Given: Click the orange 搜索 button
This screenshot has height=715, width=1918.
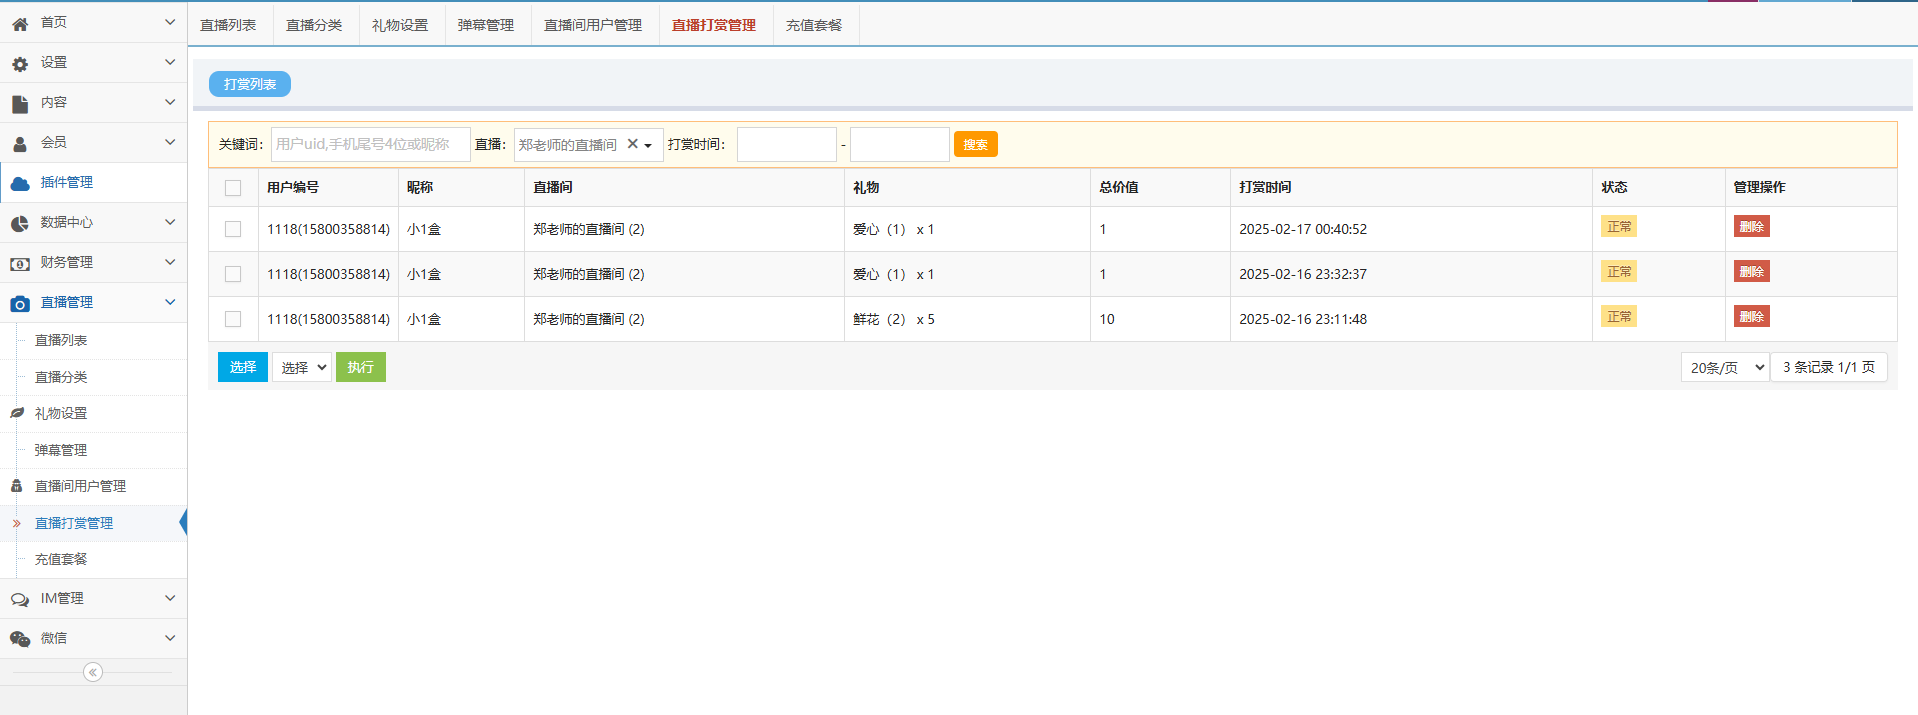Looking at the screenshot, I should (x=975, y=144).
